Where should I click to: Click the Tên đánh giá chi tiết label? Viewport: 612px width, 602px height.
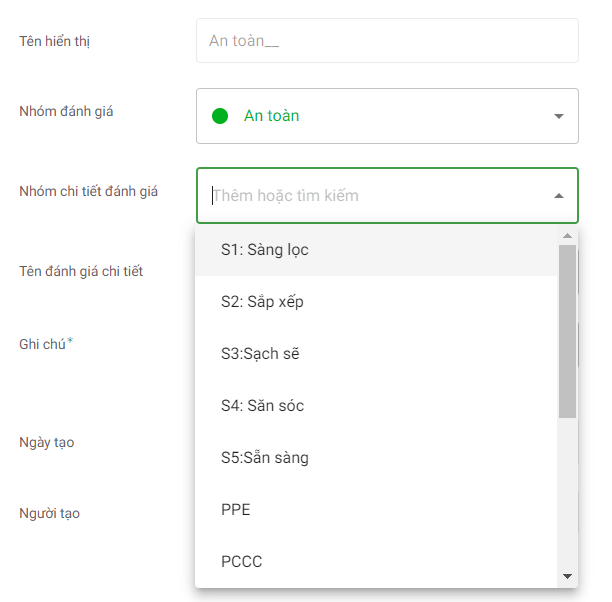pyautogui.click(x=80, y=272)
